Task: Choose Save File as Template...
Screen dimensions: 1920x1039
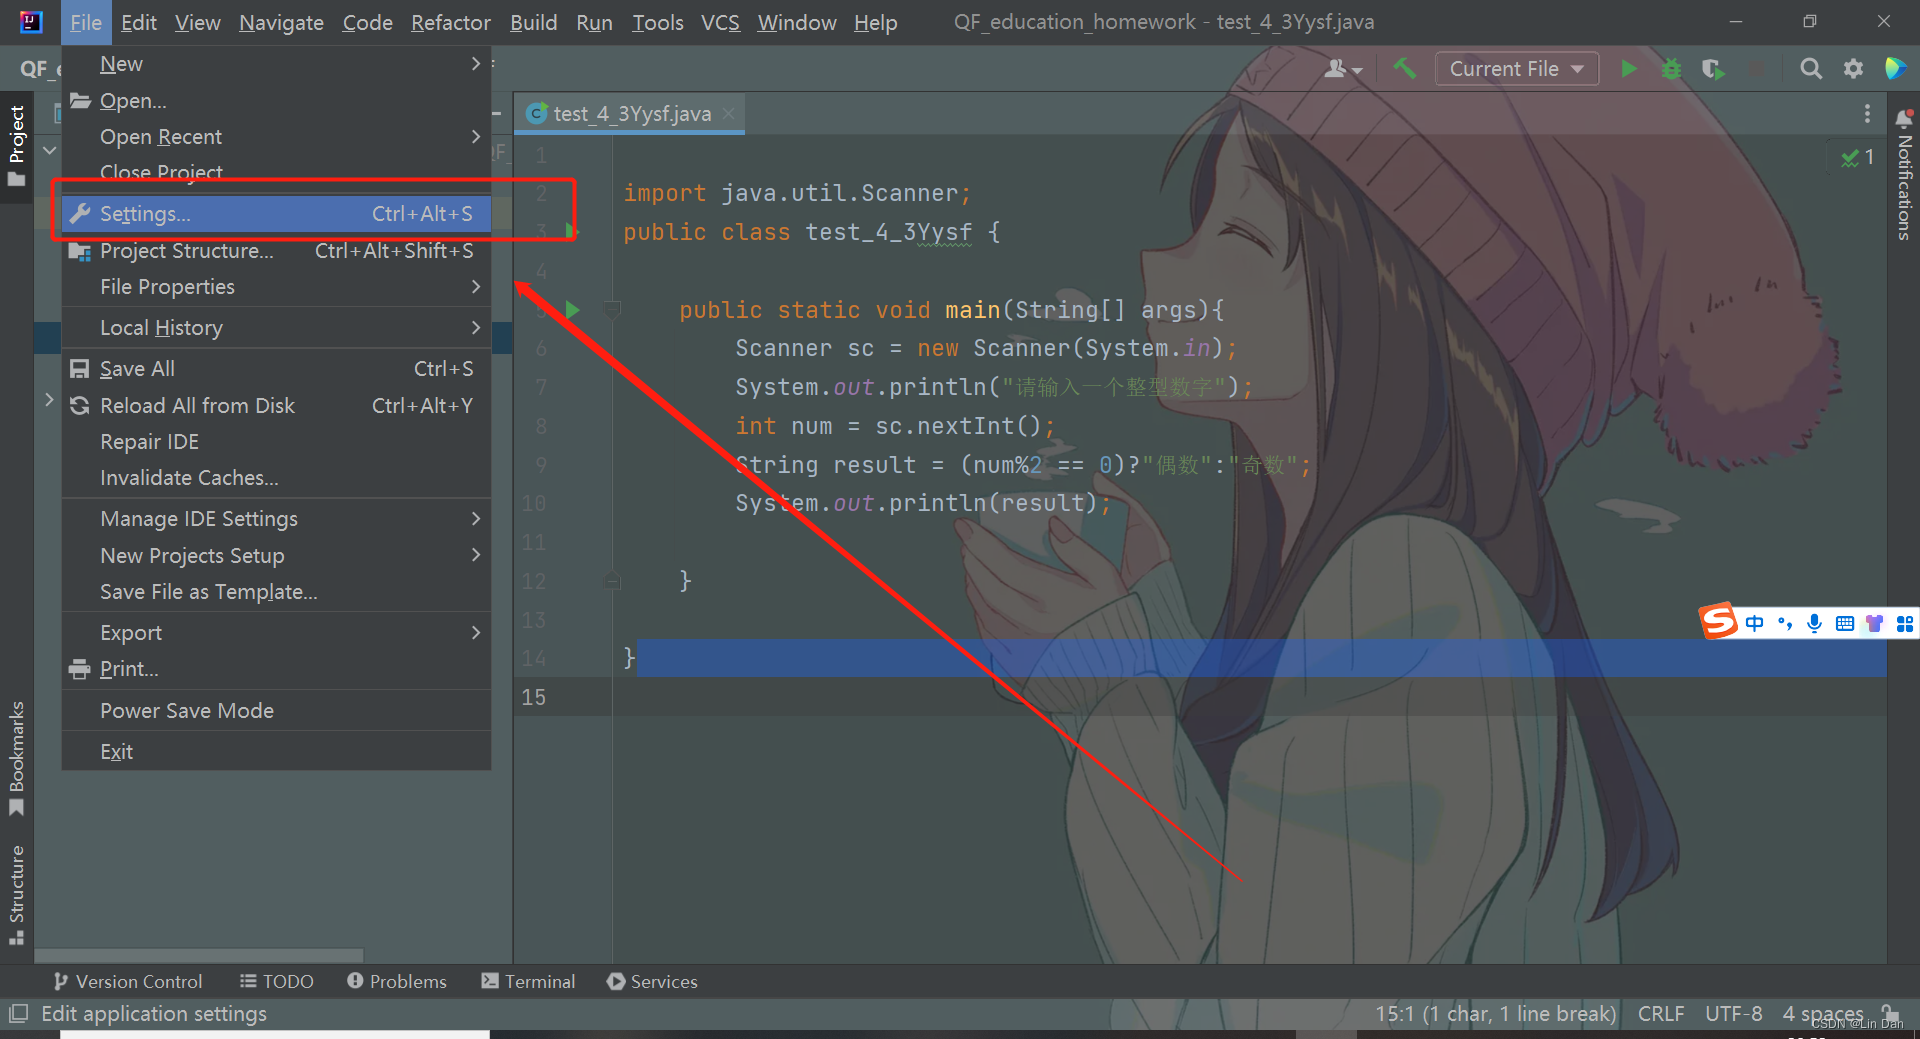Action: pos(276,592)
